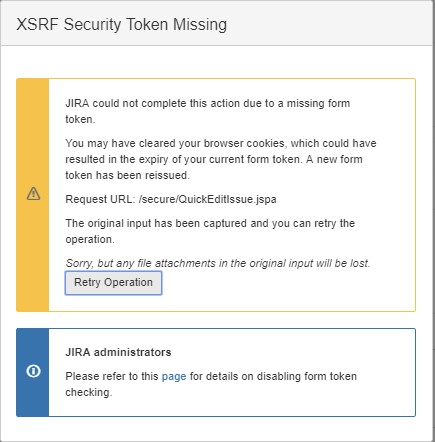Select the /secure/QuickEditIssue.jspa path text
The height and width of the screenshot is (442, 435).
click(208, 199)
